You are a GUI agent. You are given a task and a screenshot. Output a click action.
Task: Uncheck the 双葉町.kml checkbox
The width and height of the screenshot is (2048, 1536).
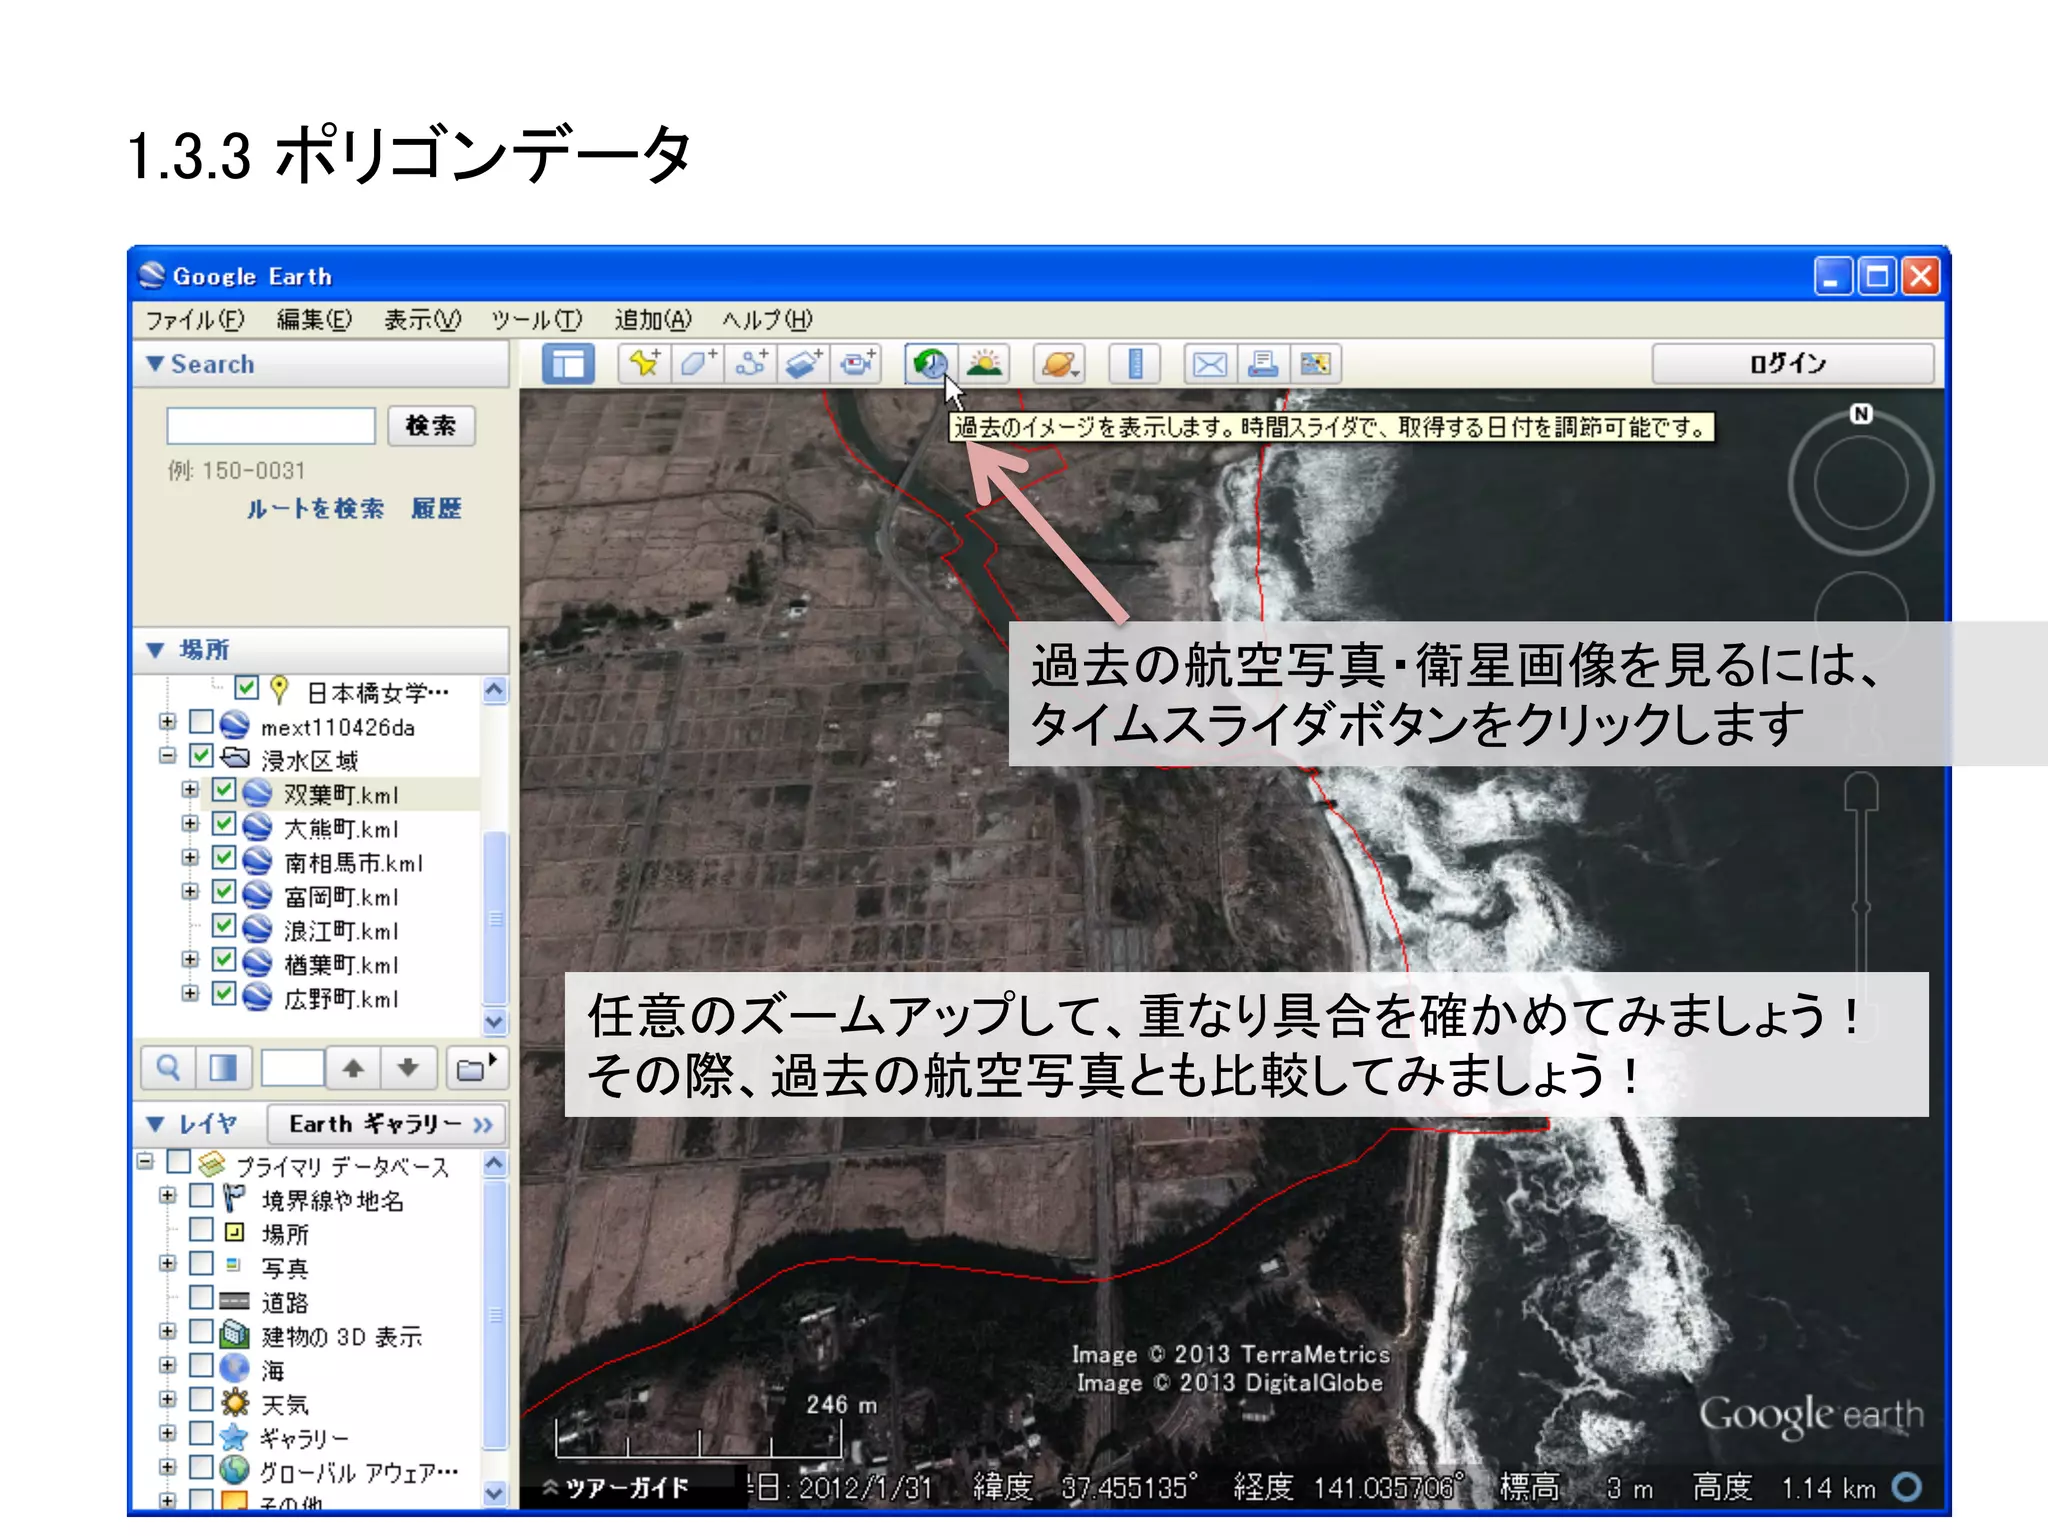[224, 791]
